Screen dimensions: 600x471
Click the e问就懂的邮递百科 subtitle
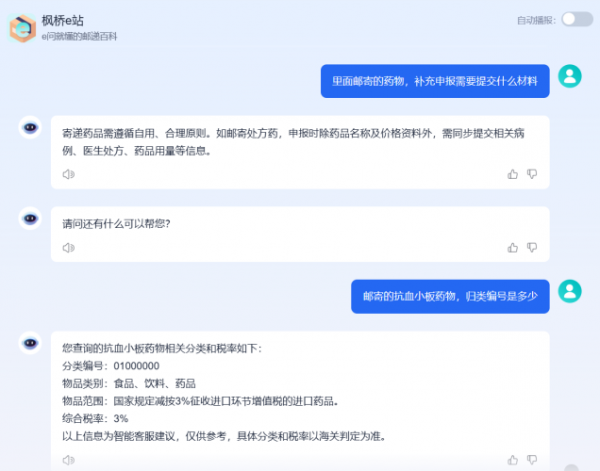[x=87, y=35]
